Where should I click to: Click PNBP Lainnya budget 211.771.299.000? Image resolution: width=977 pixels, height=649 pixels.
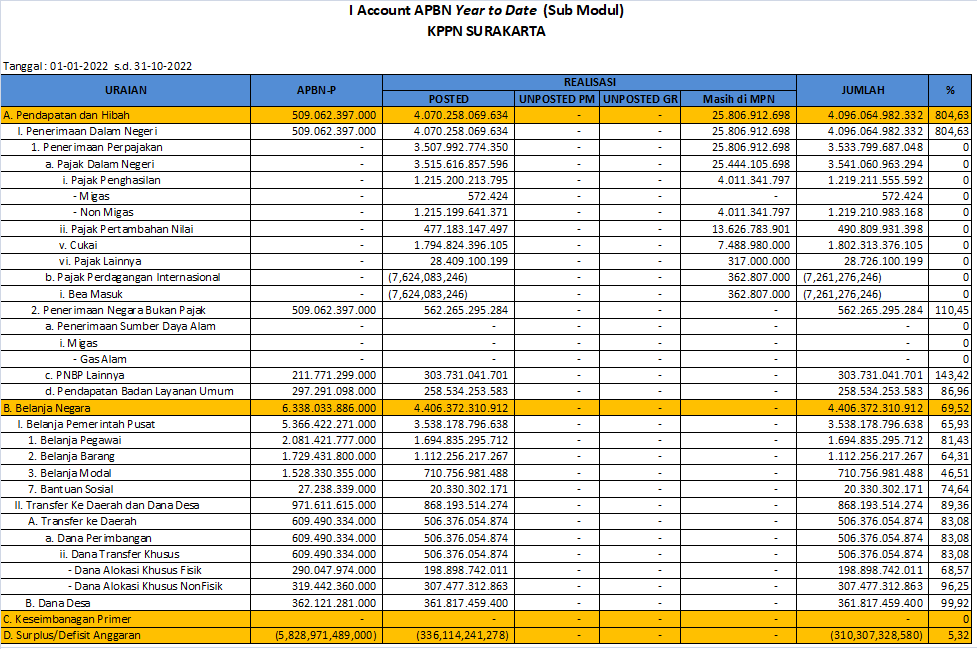click(334, 376)
